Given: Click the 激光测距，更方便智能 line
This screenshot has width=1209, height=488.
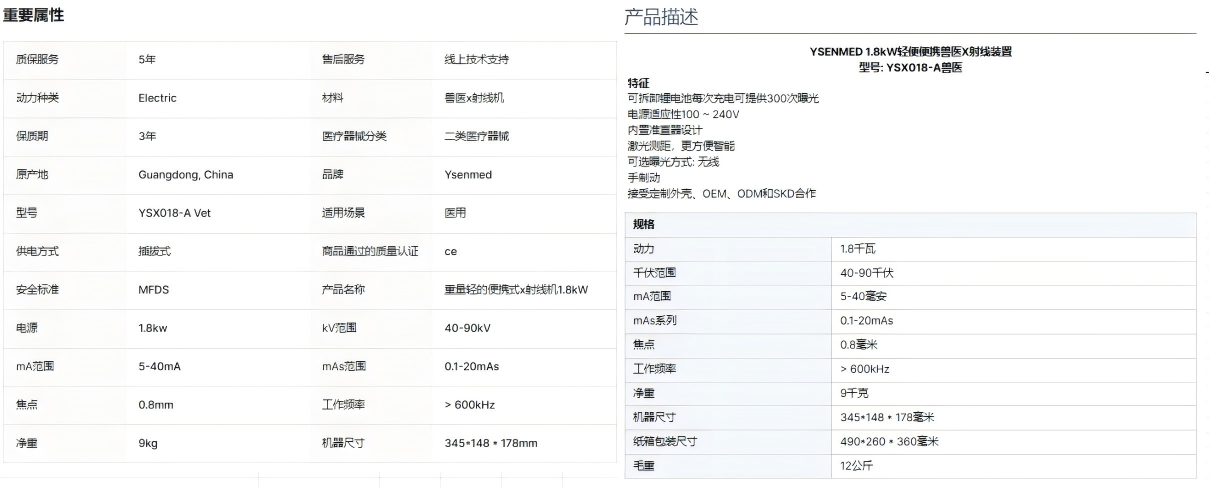Looking at the screenshot, I should (683, 146).
